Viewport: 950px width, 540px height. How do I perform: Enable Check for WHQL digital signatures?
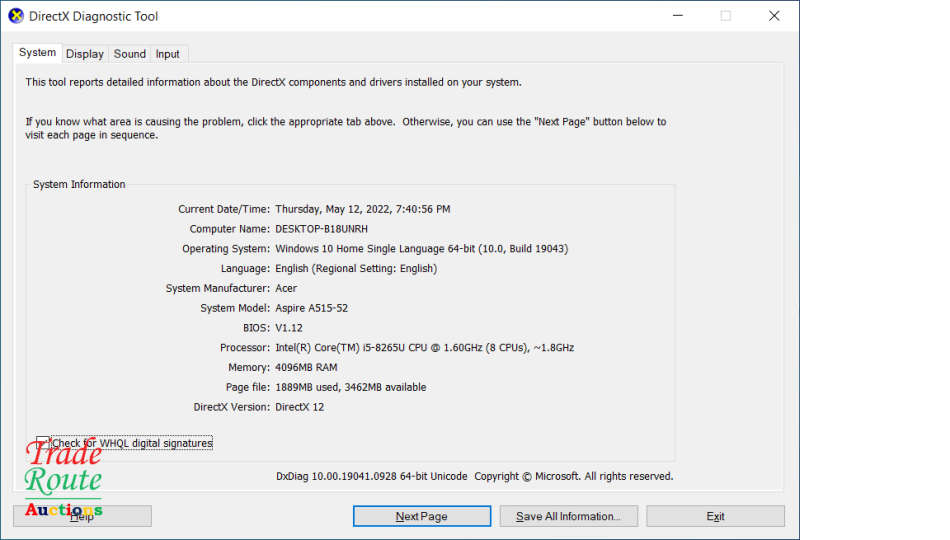pos(43,443)
